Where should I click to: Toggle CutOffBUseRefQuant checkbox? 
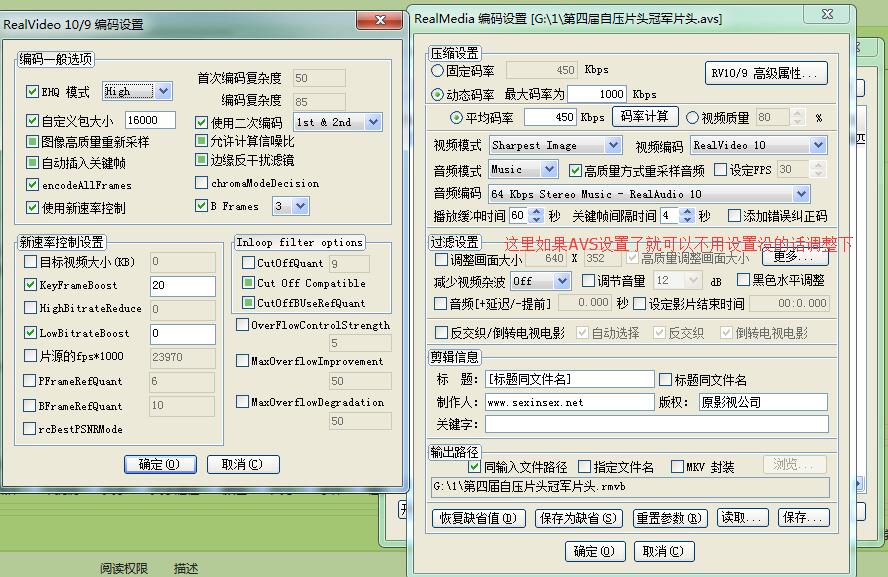248,303
